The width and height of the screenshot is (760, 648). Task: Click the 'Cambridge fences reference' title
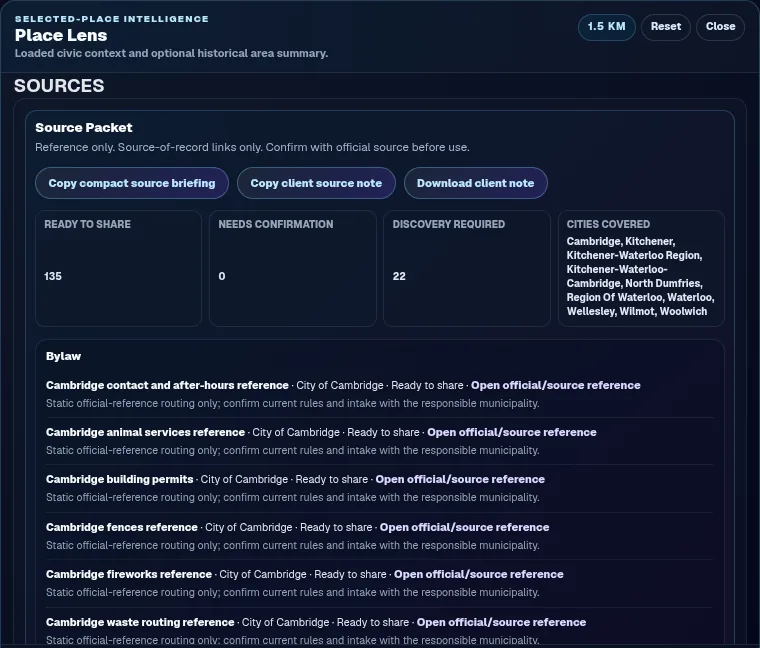122,527
